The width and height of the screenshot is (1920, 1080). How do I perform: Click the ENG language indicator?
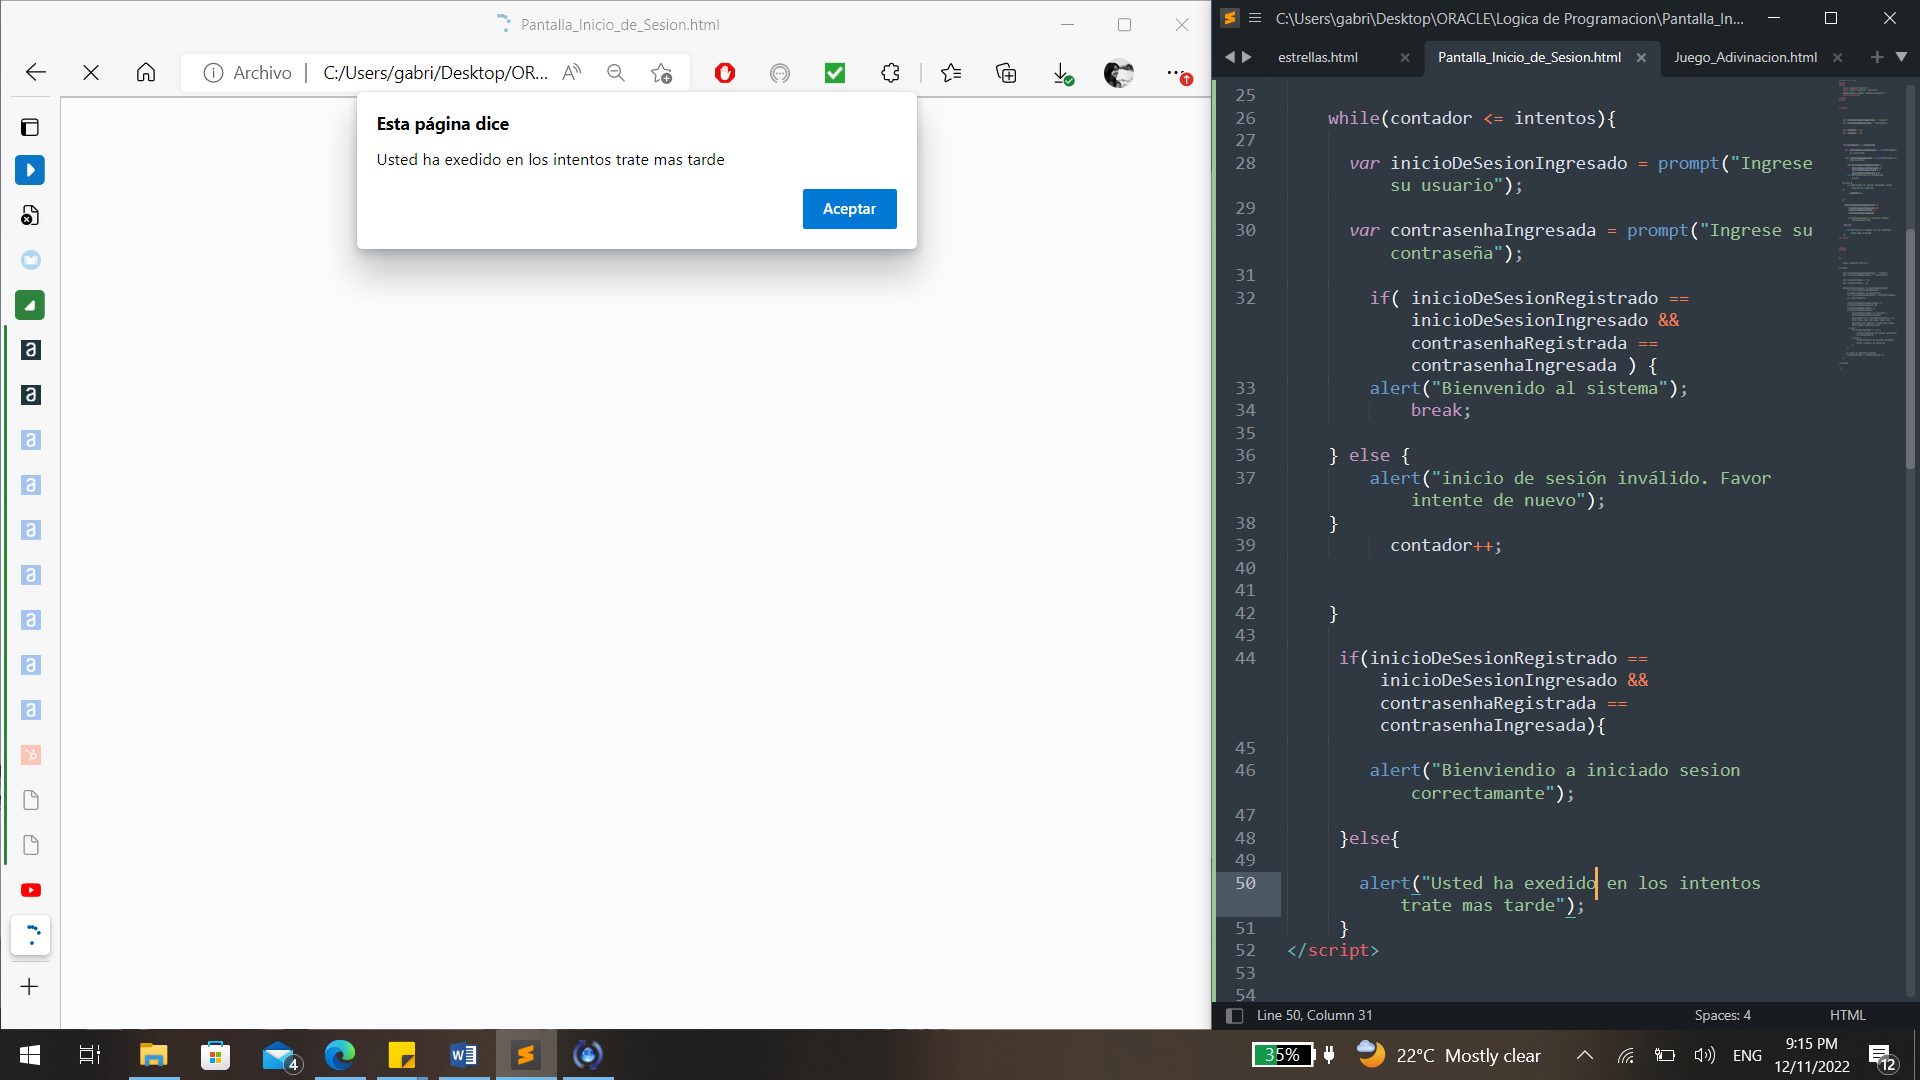tap(1747, 1055)
